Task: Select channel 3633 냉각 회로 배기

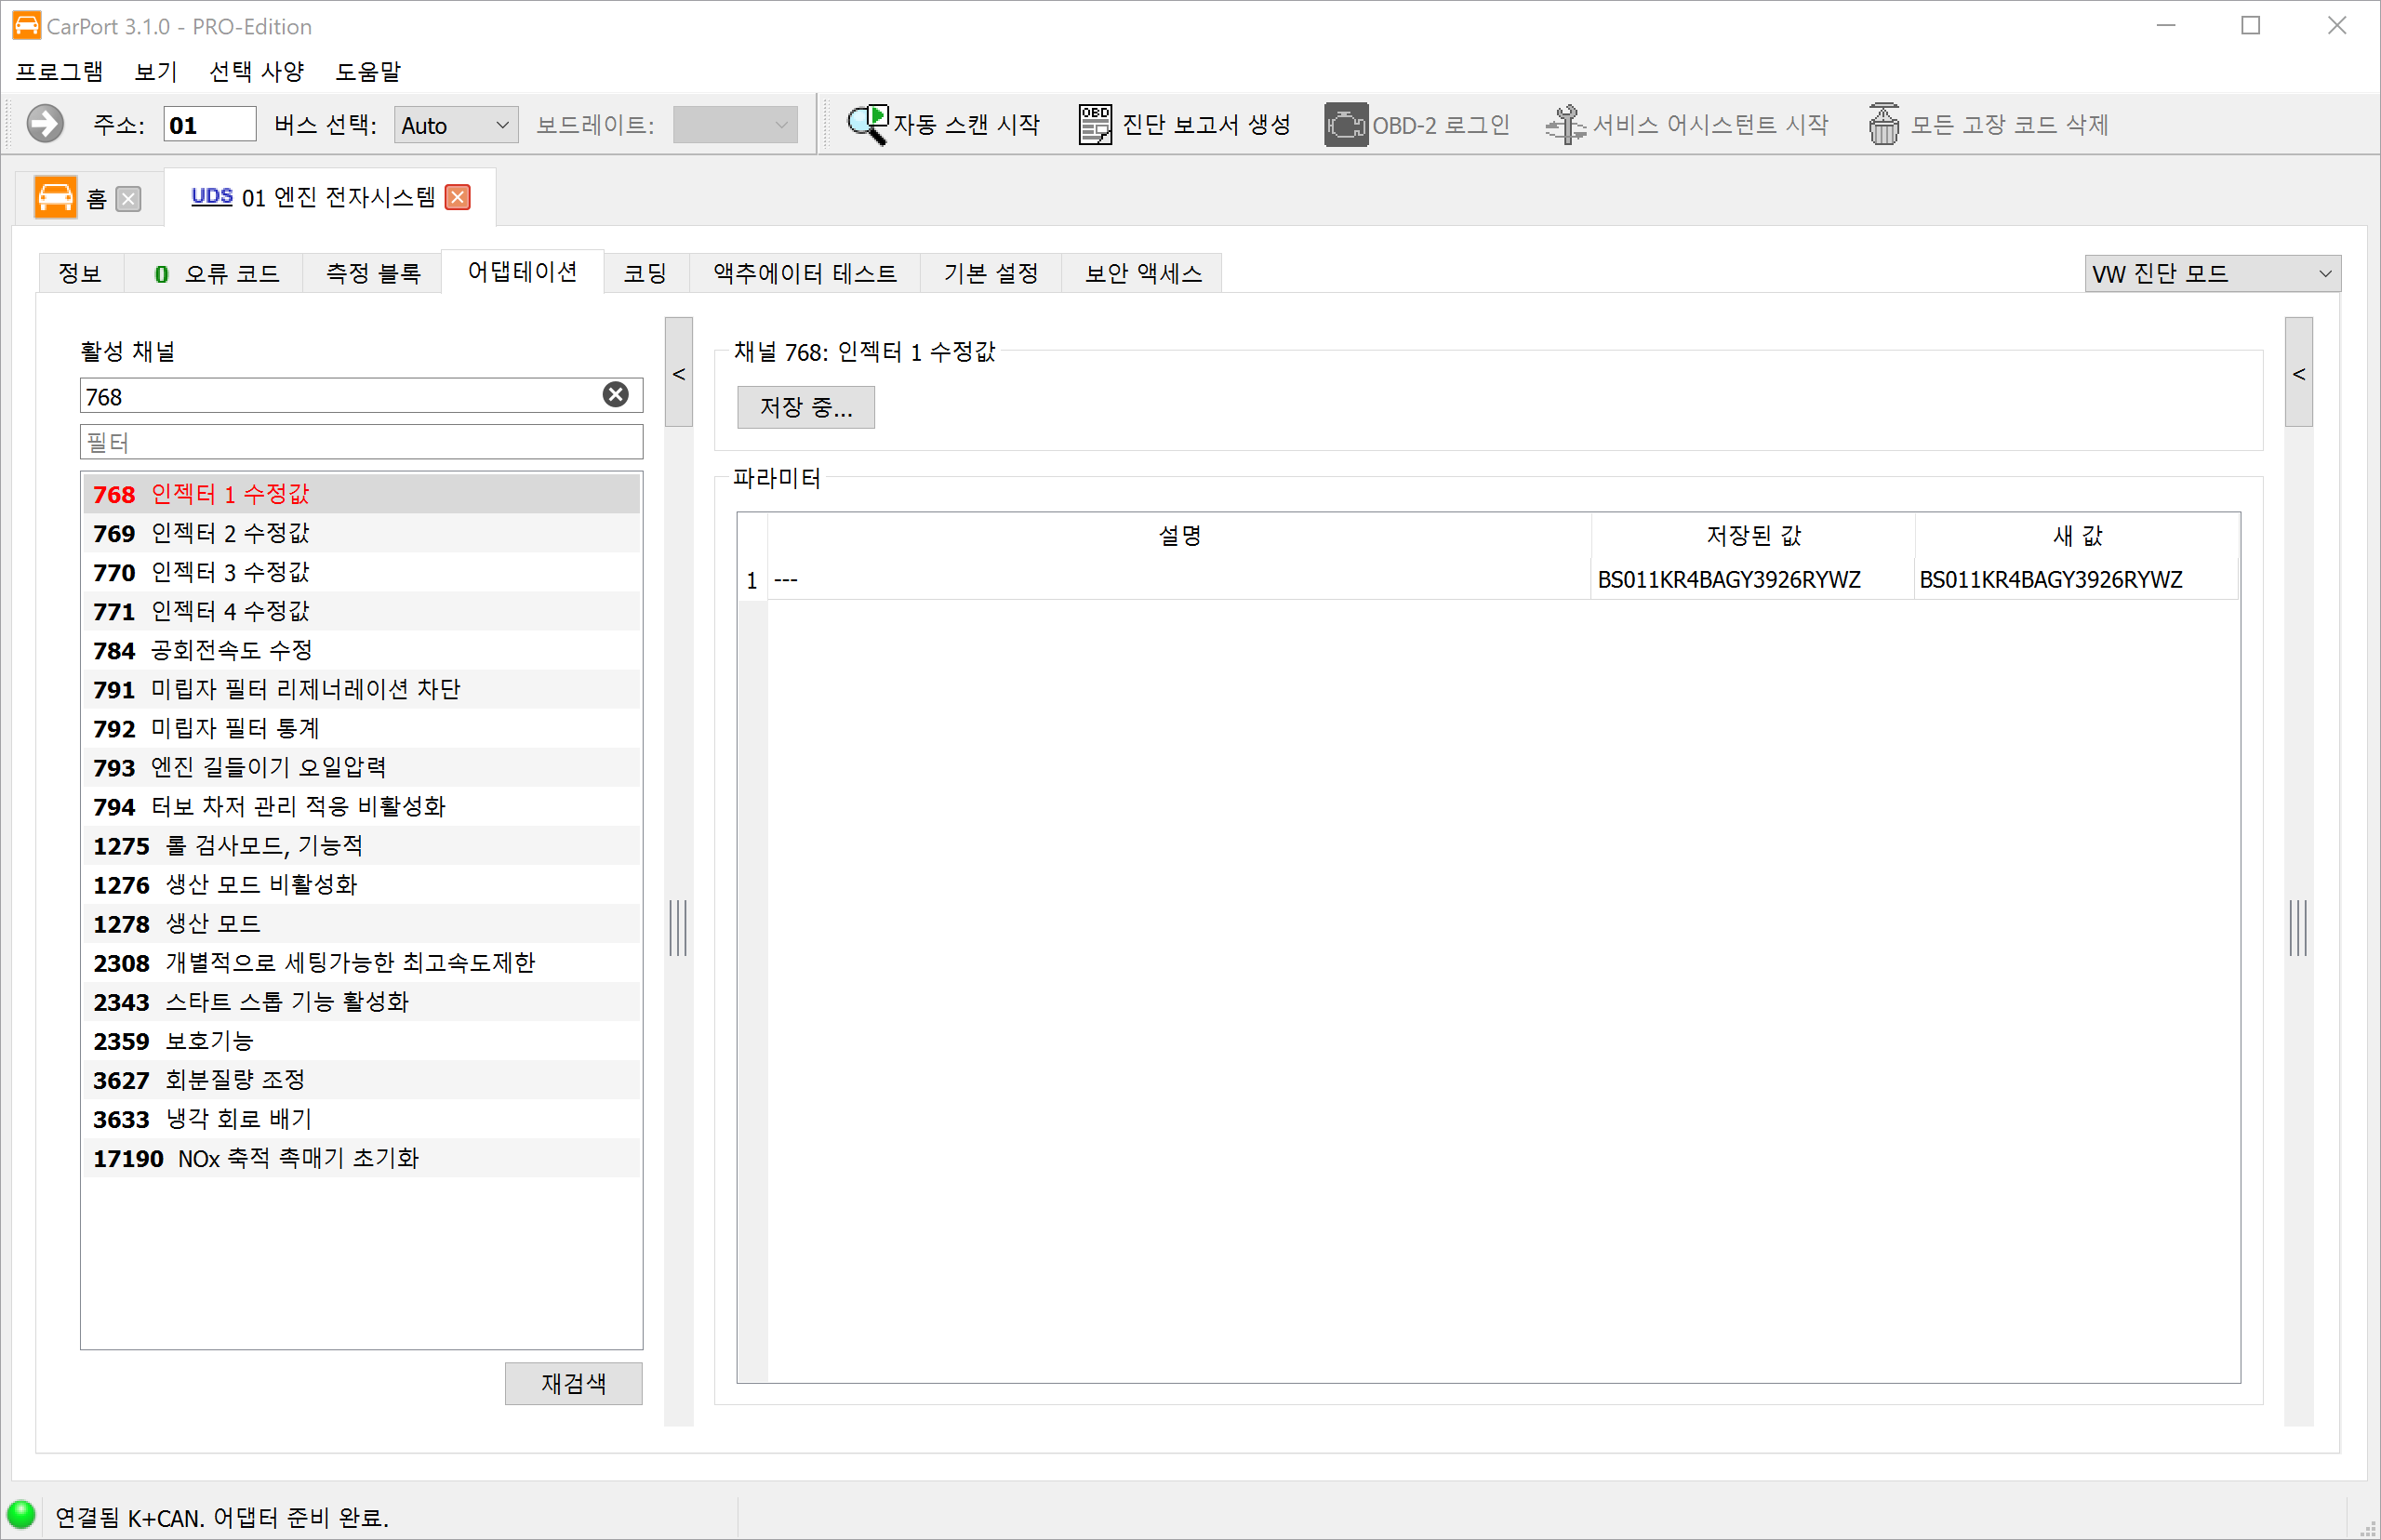Action: click(361, 1118)
